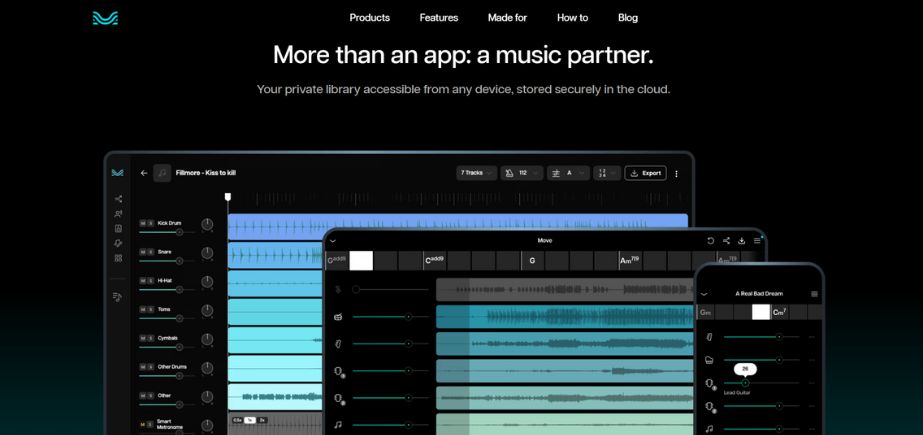Image resolution: width=923 pixels, height=435 pixels.
Task: Open the Made for menu
Action: click(507, 18)
